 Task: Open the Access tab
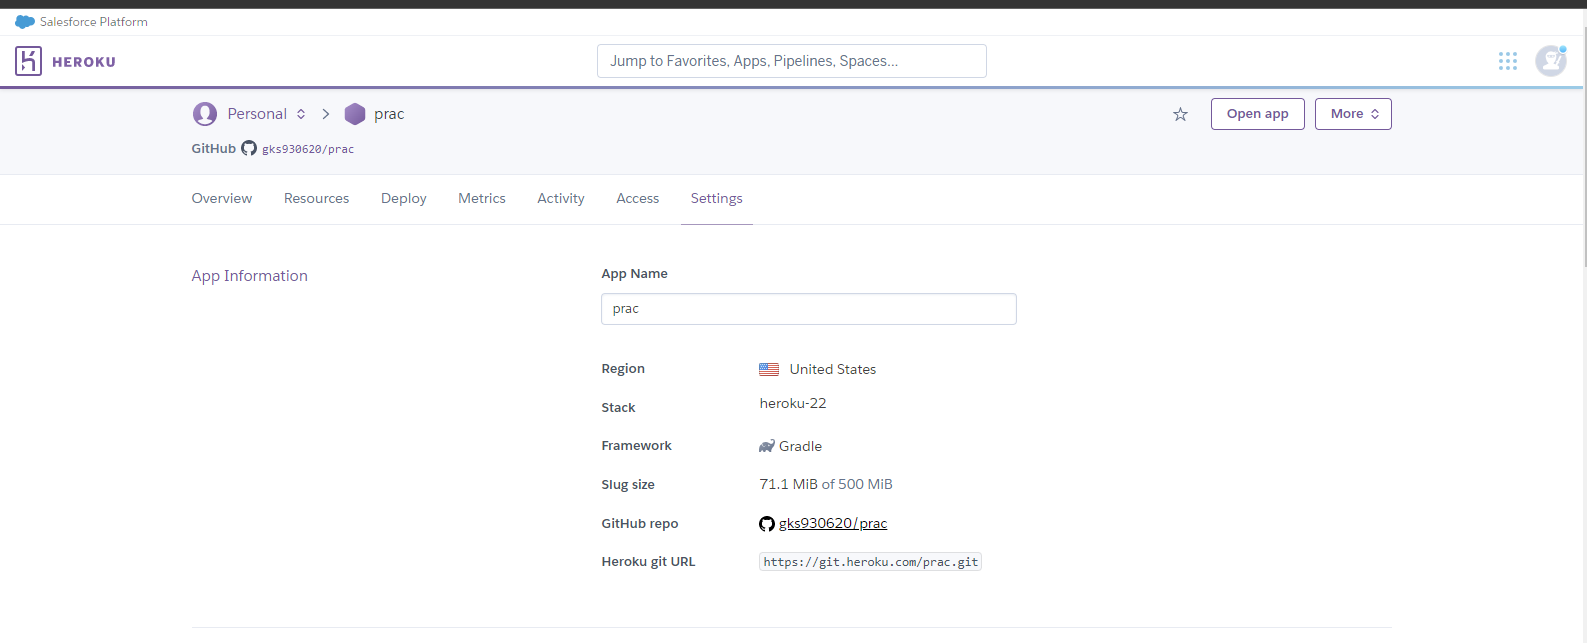(638, 198)
